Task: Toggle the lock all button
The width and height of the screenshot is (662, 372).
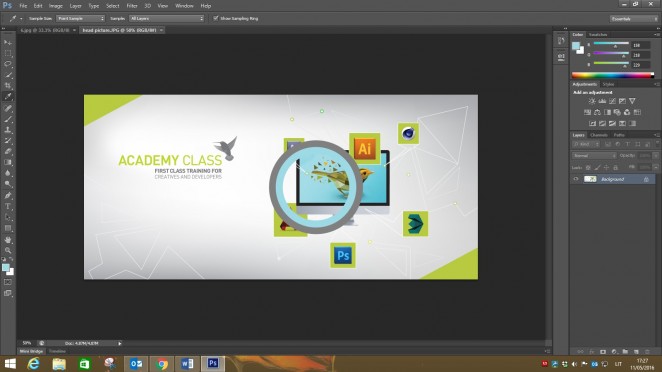Action: point(616,168)
